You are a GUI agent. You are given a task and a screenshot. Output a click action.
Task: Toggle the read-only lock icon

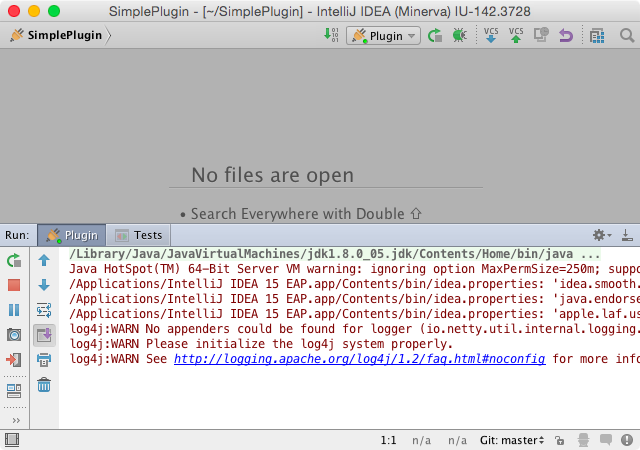point(560,440)
